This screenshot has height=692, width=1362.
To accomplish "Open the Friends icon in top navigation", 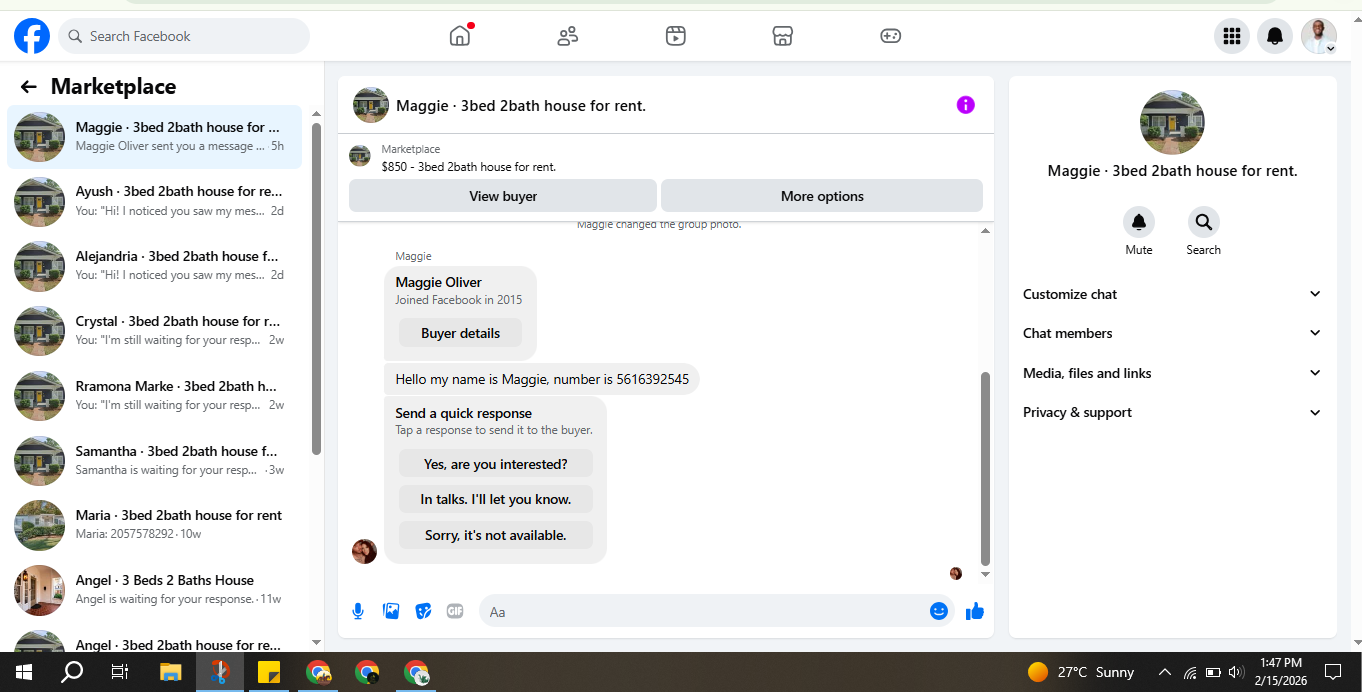I will 568,36.
